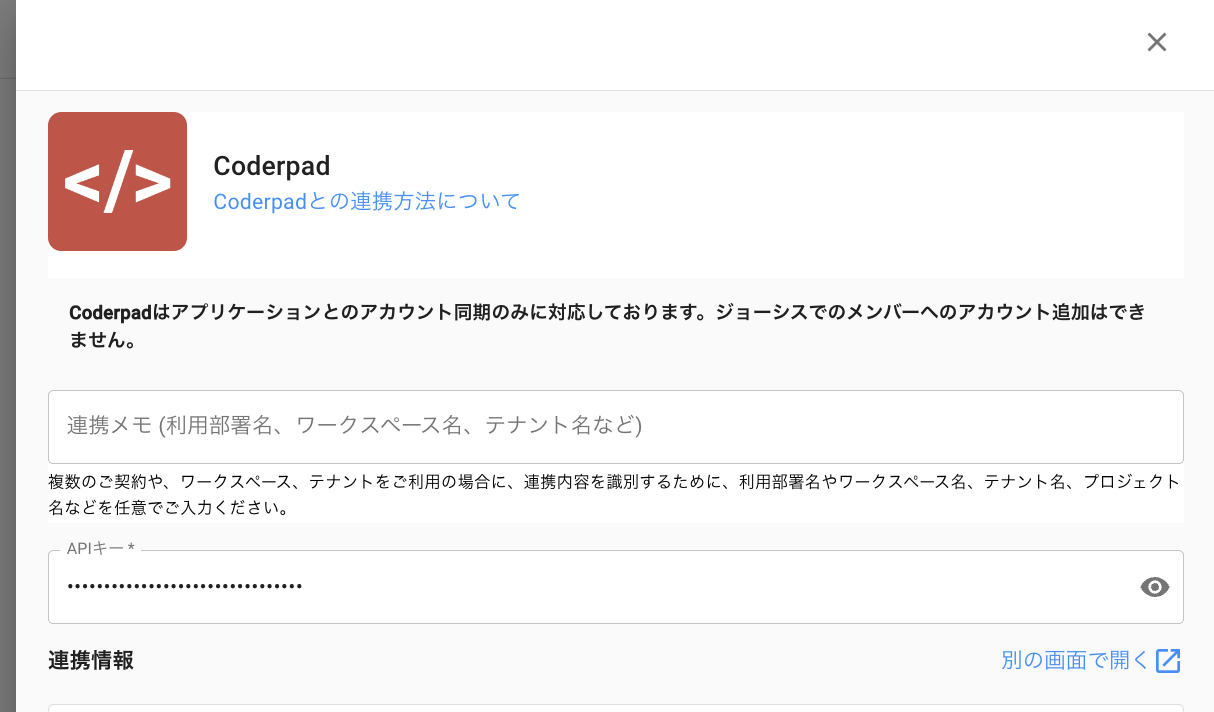Focus the 連携メモ input field

click(615, 426)
